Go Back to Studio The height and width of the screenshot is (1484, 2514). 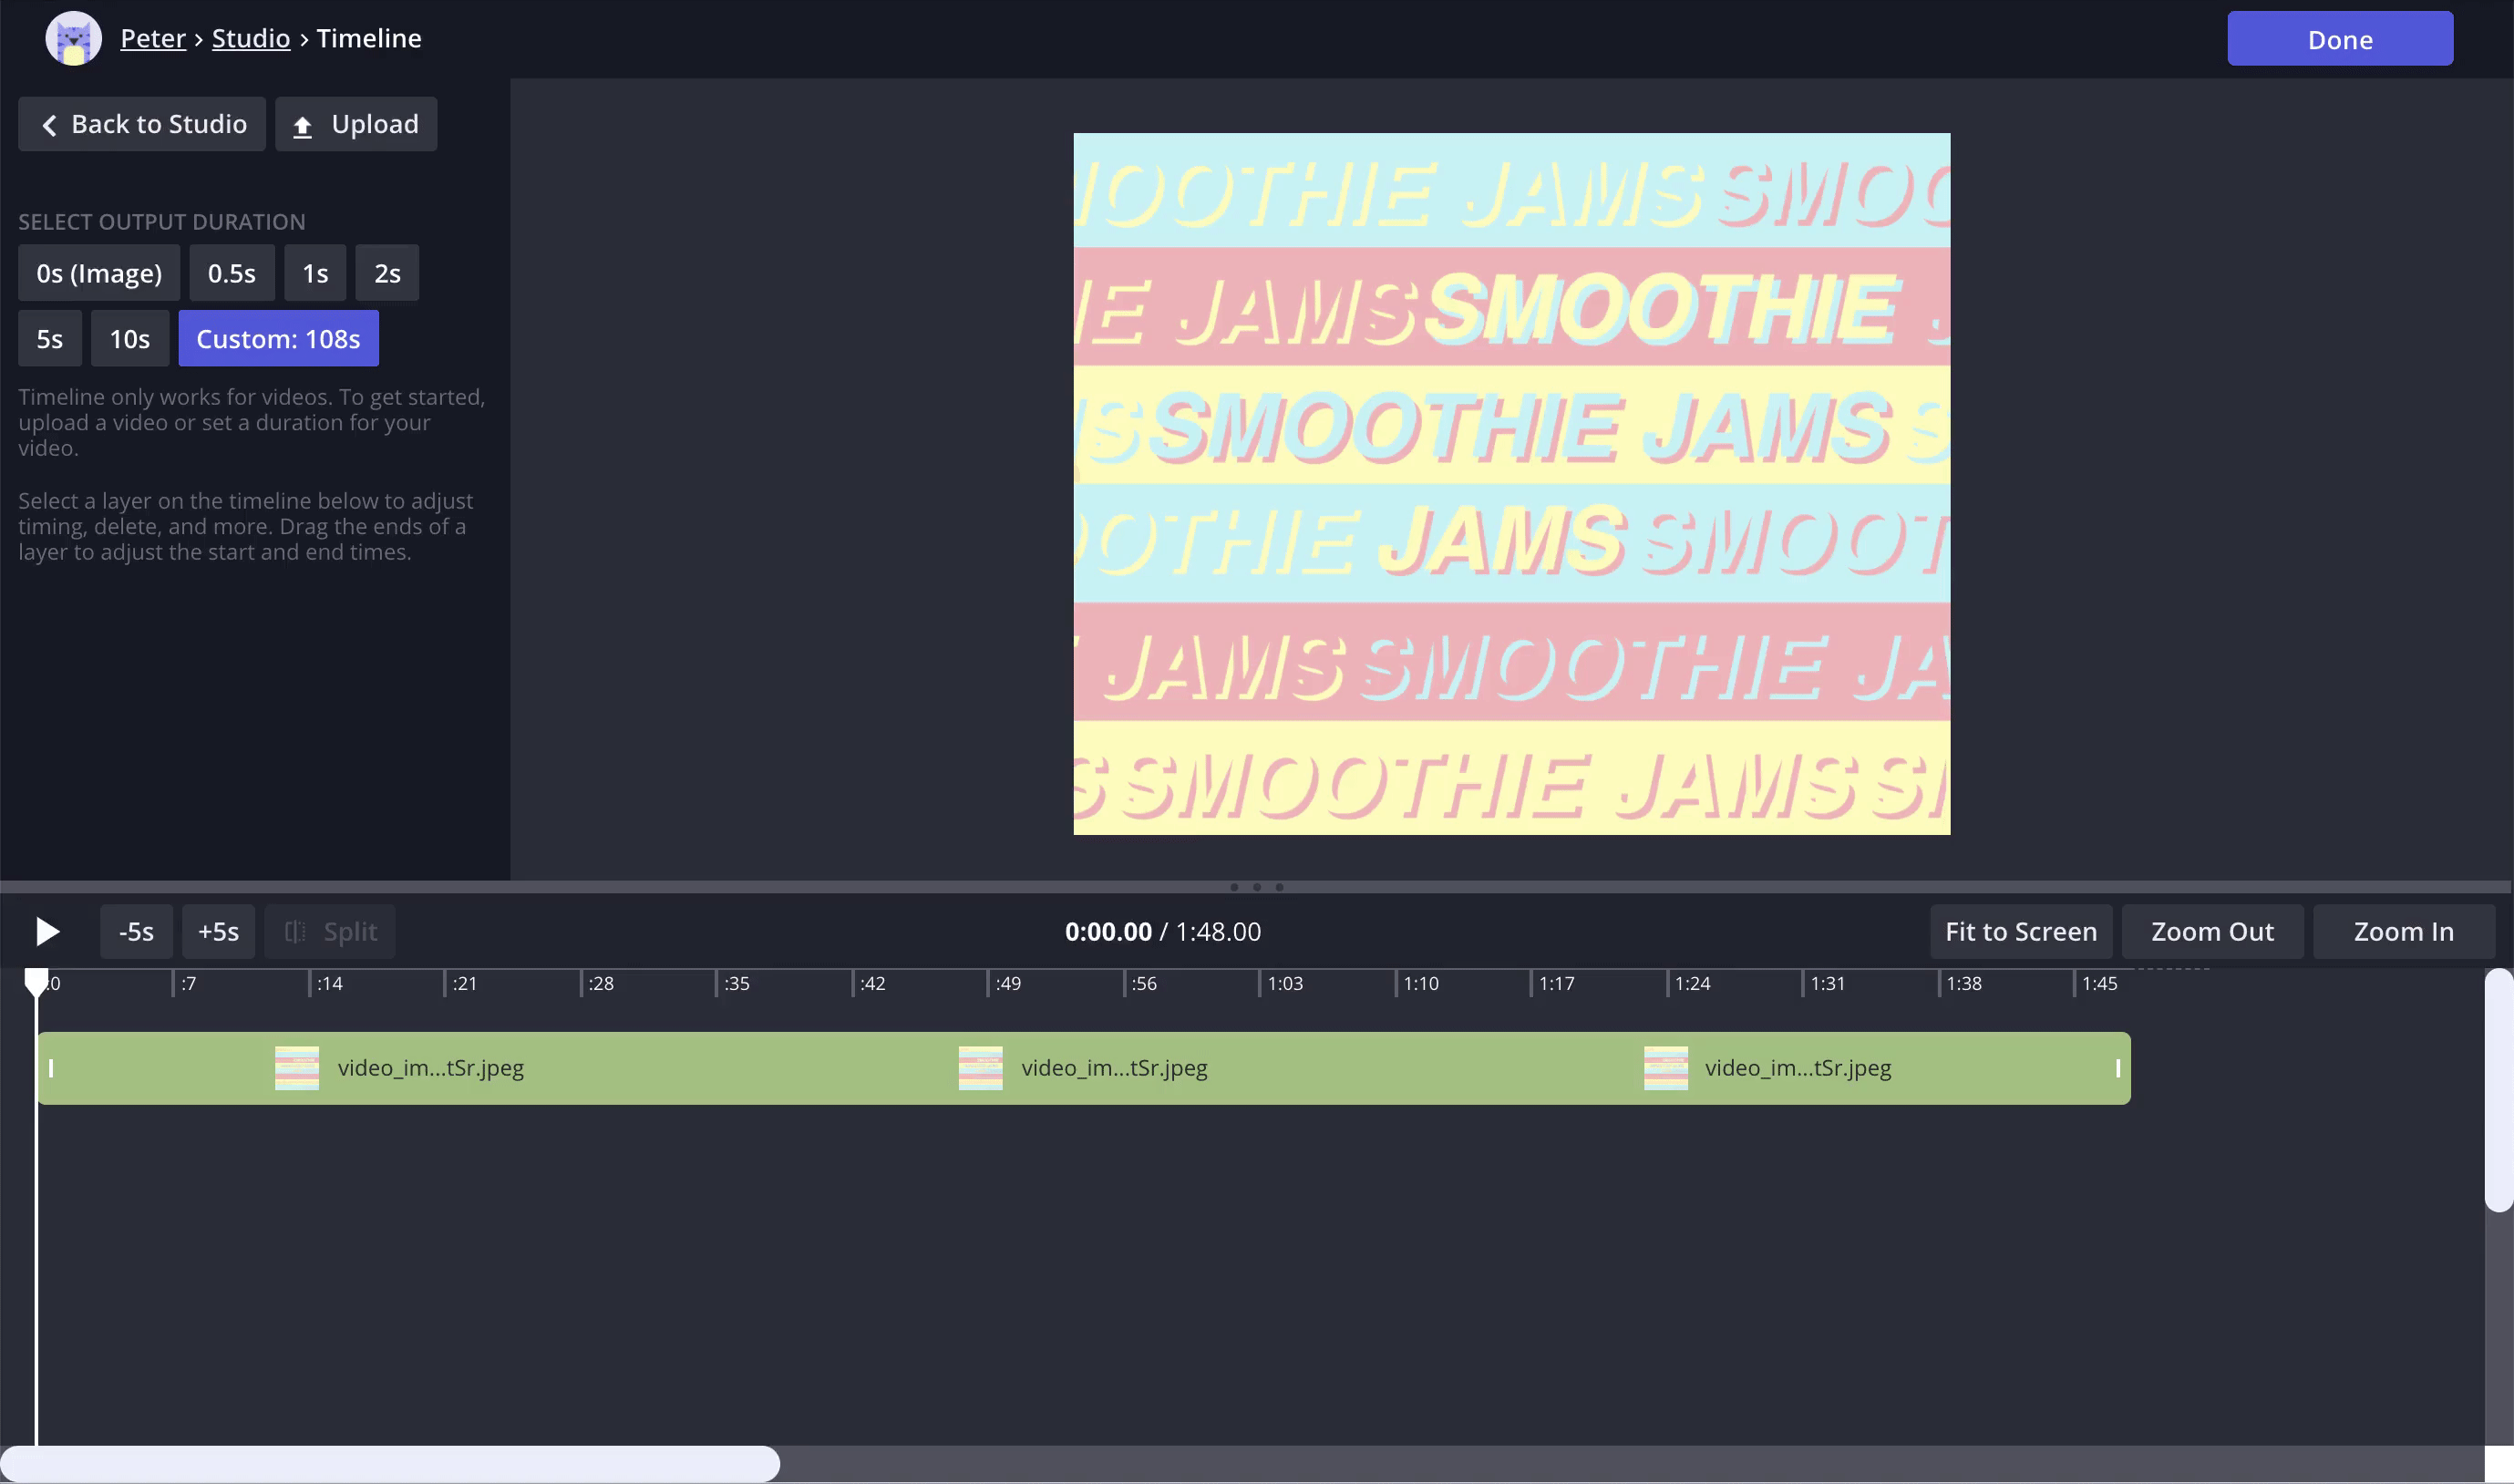(142, 124)
